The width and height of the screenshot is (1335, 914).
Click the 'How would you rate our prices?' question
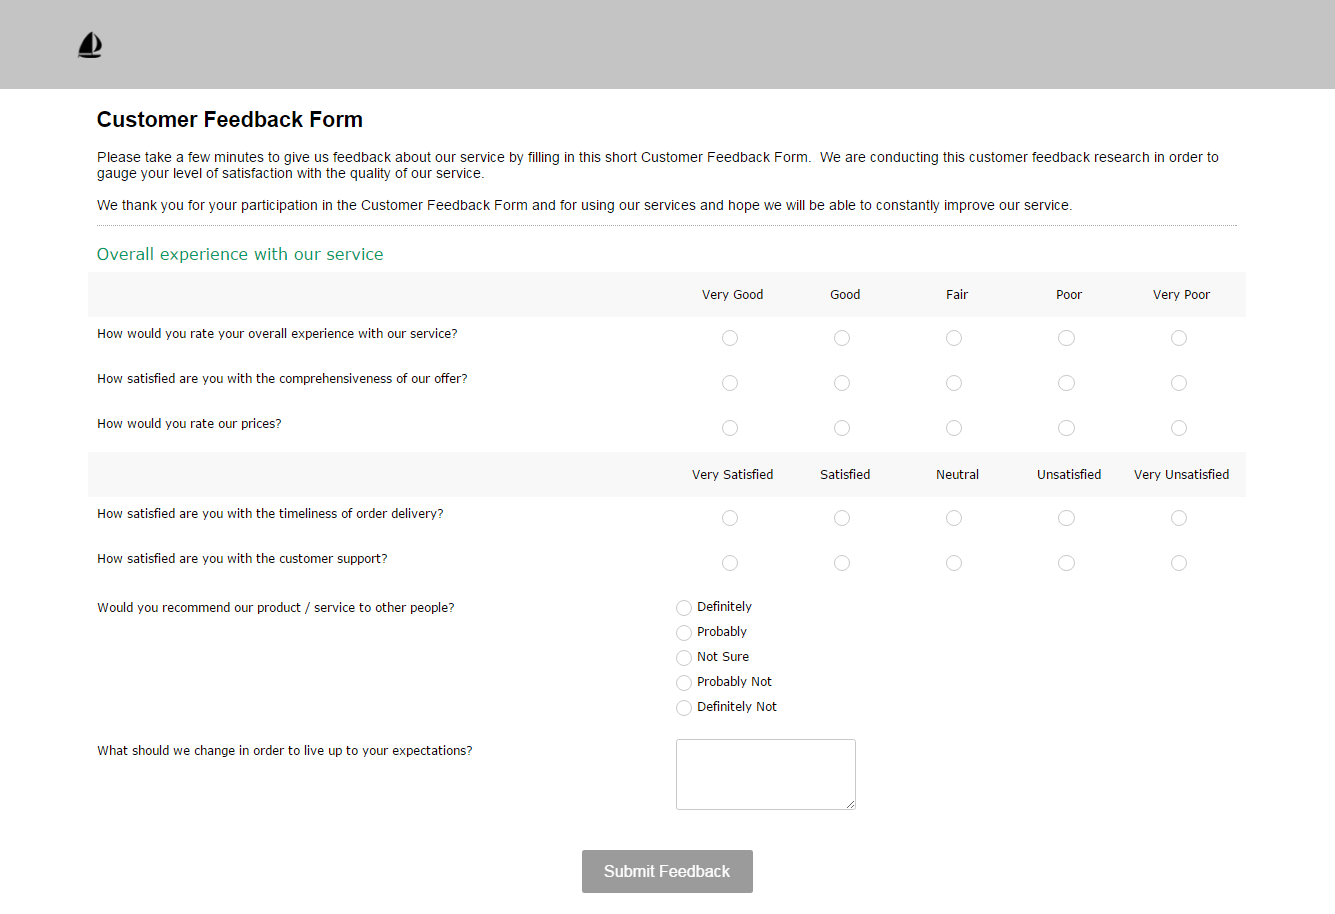point(189,424)
